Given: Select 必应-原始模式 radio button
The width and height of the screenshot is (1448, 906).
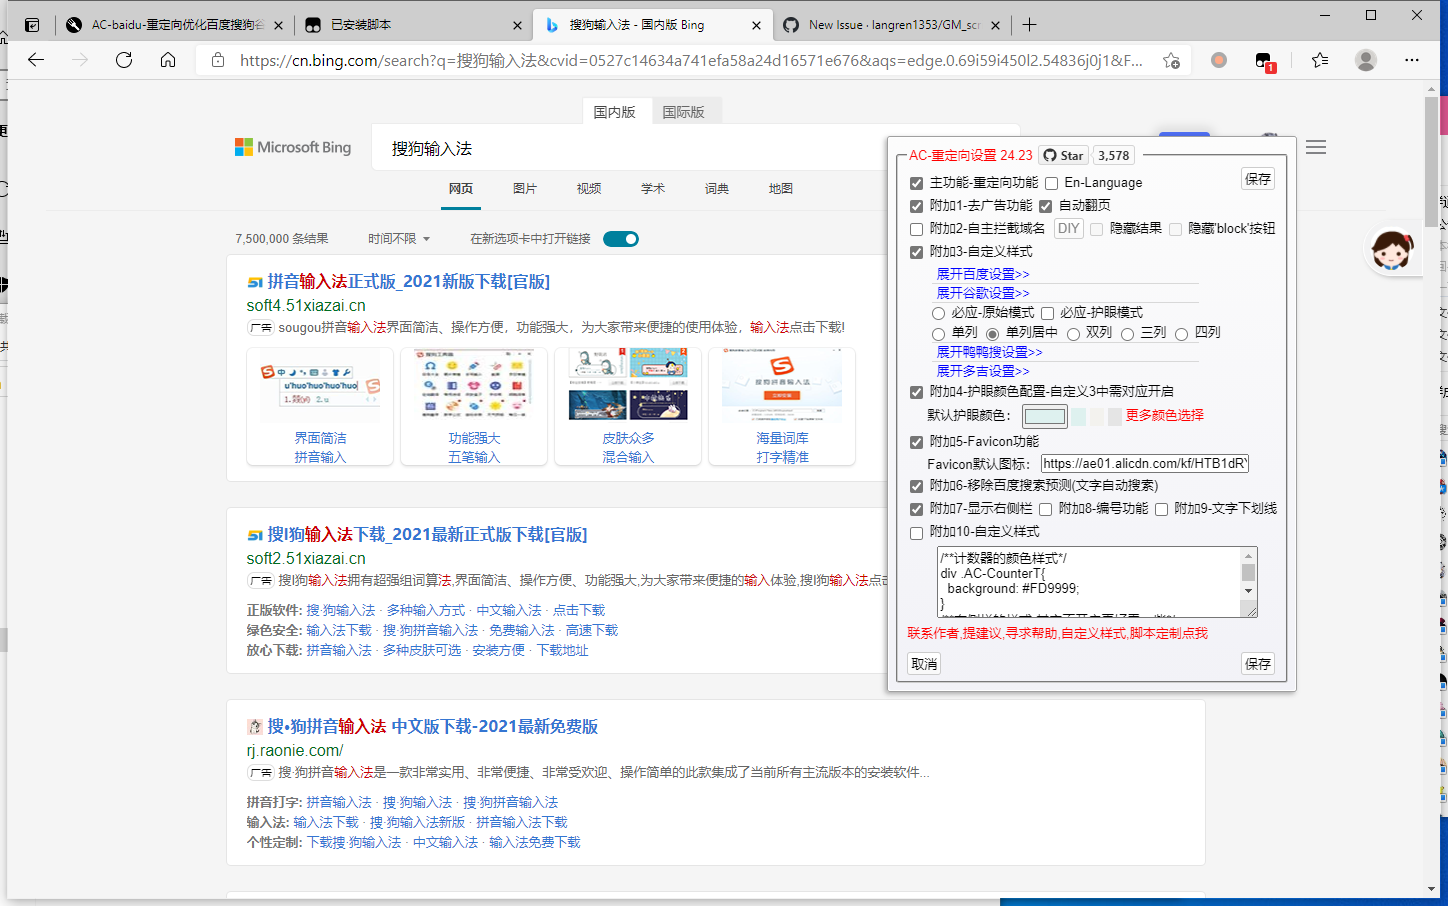Looking at the screenshot, I should pos(938,314).
